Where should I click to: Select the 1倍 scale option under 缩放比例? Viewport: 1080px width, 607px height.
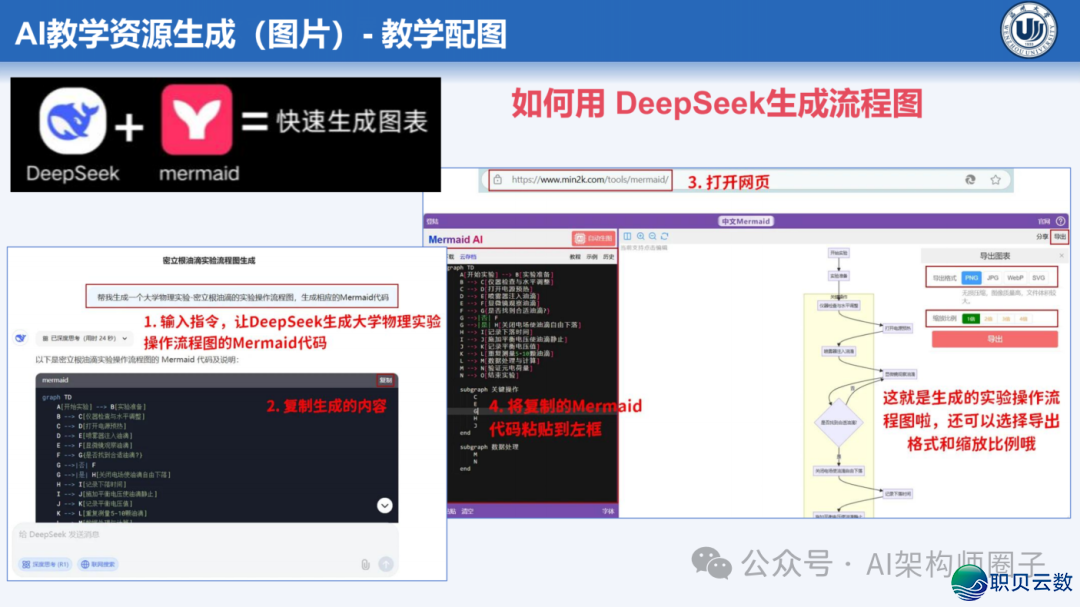971,318
